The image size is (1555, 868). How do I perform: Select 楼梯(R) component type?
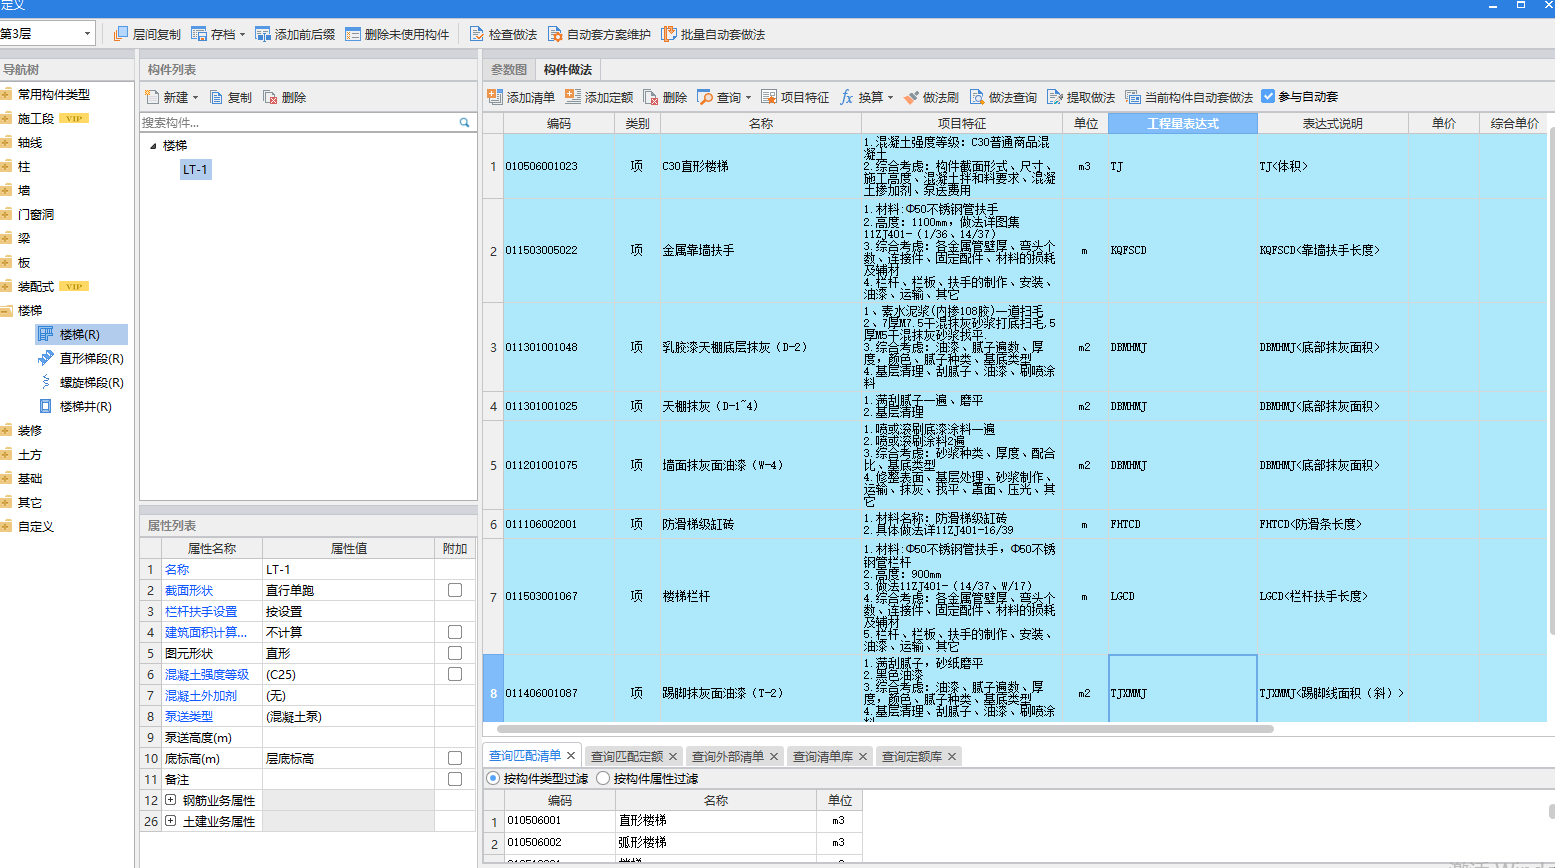coord(80,334)
